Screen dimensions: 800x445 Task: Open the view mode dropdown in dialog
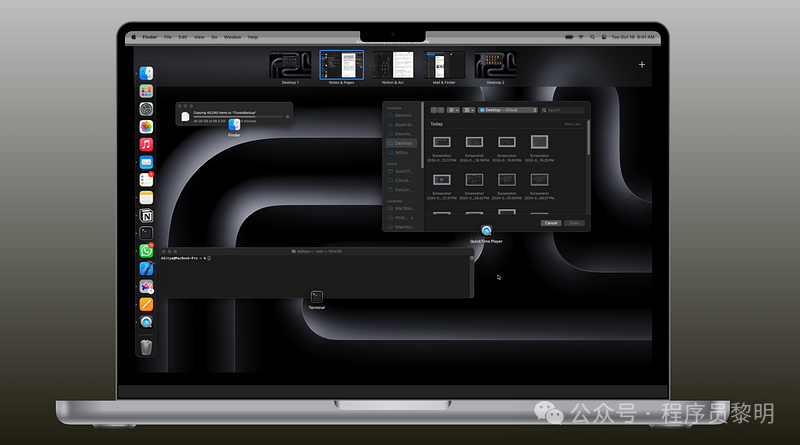pyautogui.click(x=453, y=110)
